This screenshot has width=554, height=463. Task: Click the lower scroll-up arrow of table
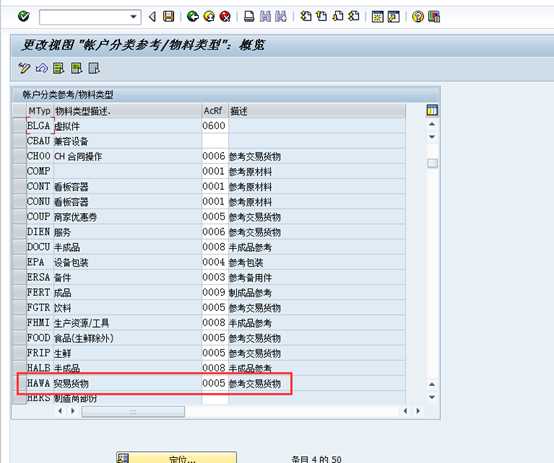click(432, 384)
